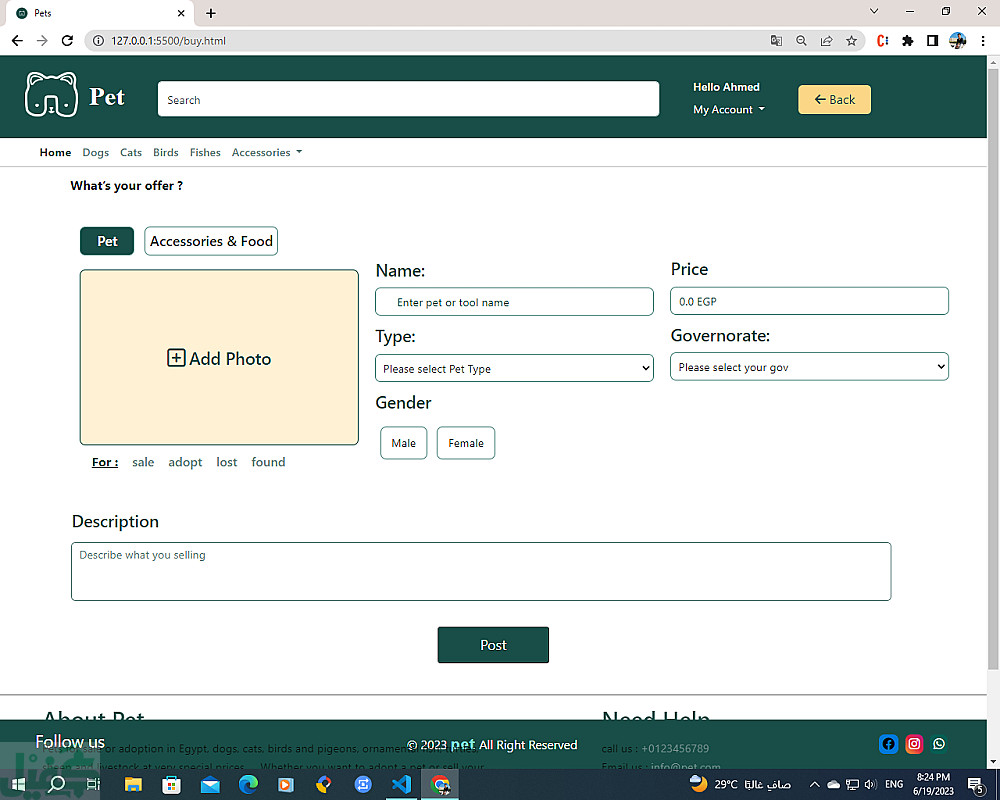The height and width of the screenshot is (800, 1000).
Task: Open the browser side panel icon
Action: [x=932, y=41]
